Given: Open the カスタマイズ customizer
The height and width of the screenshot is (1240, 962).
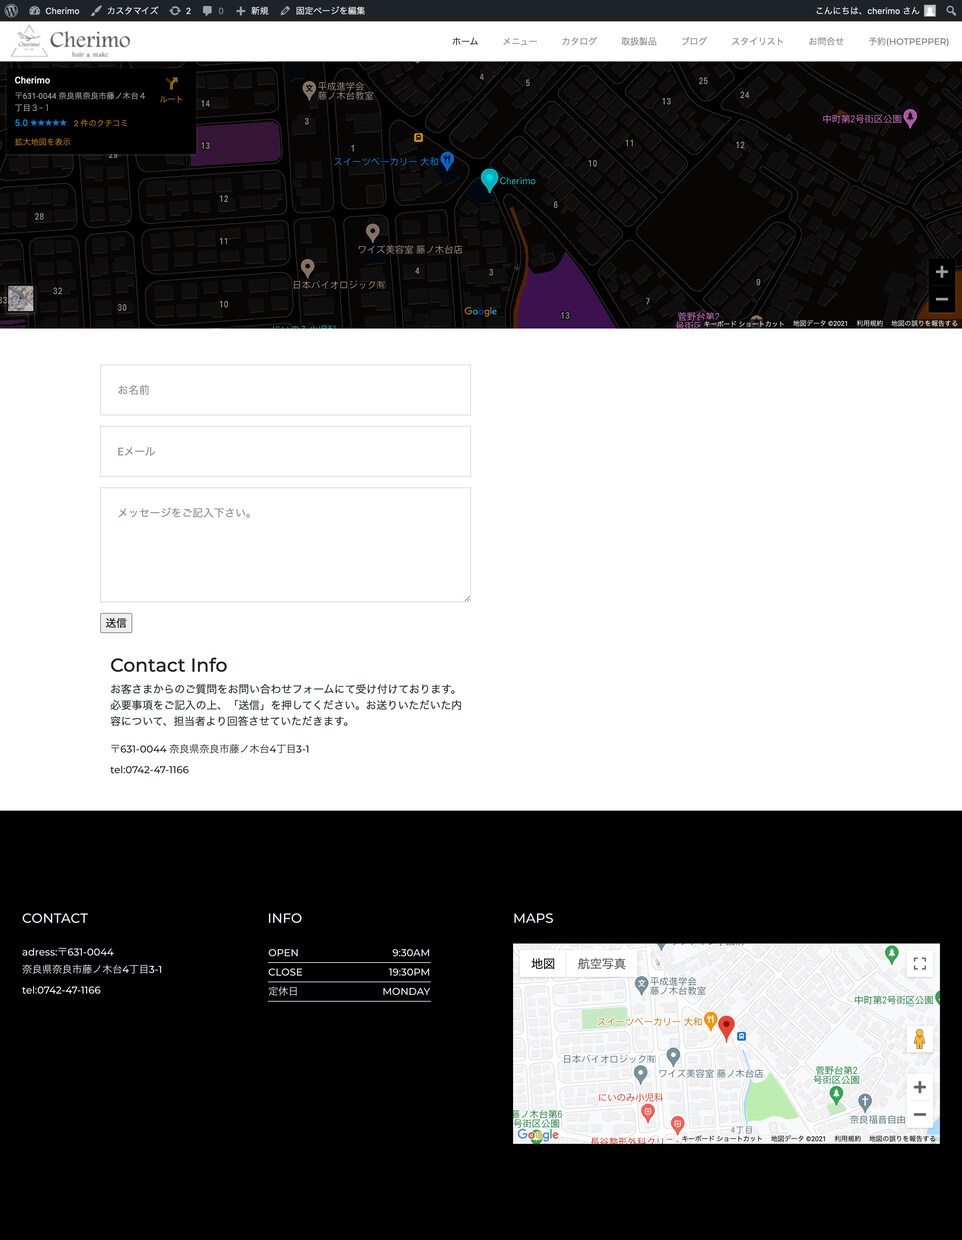Looking at the screenshot, I should click(x=125, y=10).
